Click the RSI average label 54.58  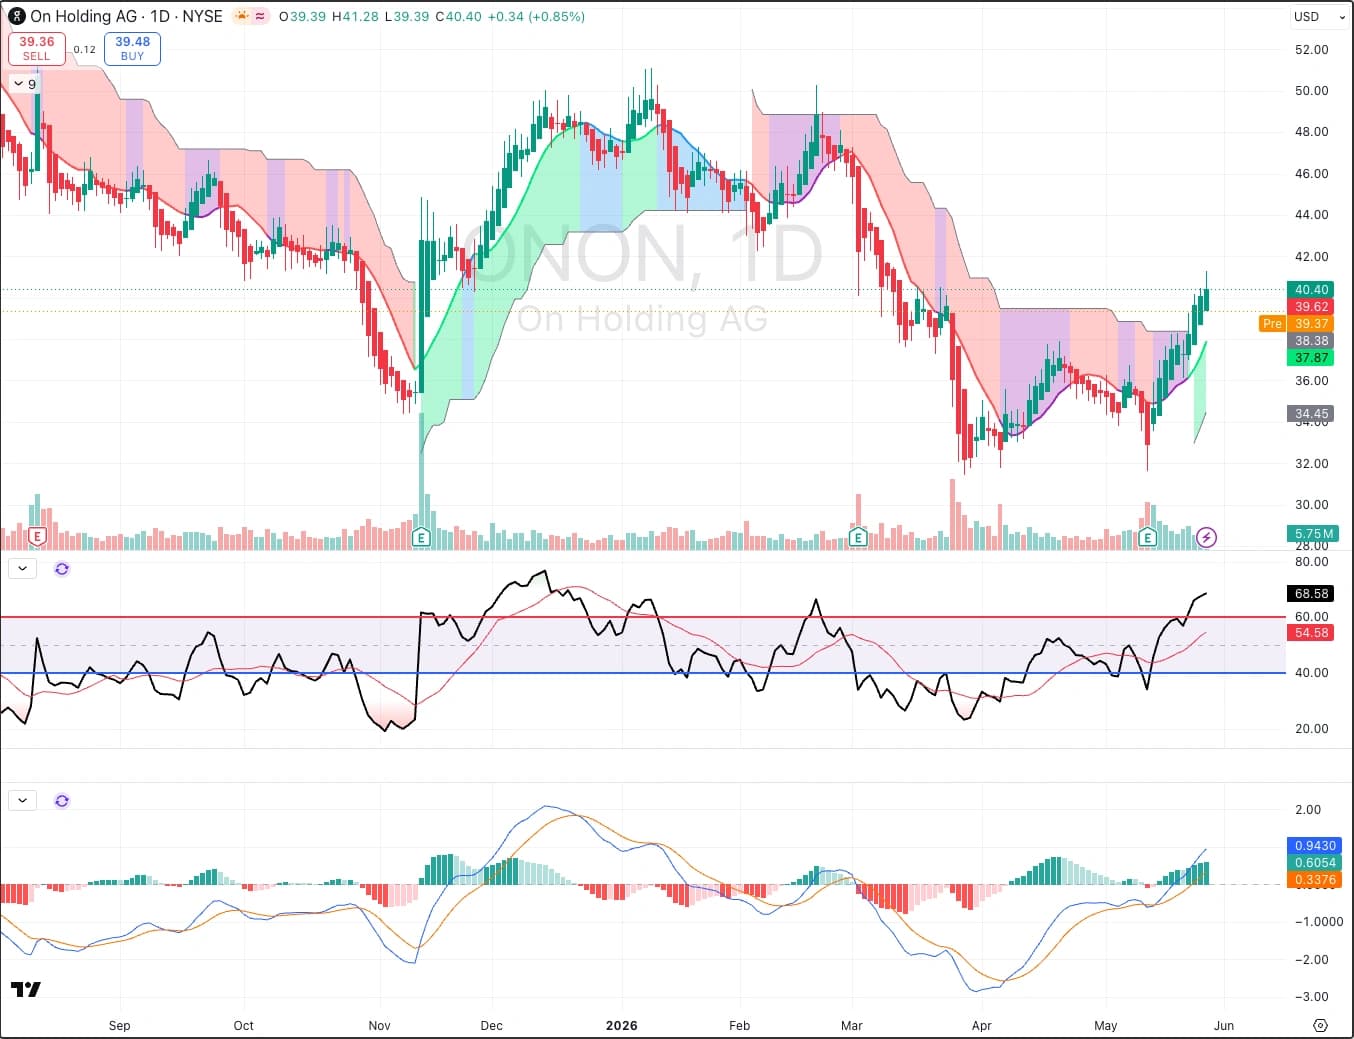pyautogui.click(x=1311, y=633)
